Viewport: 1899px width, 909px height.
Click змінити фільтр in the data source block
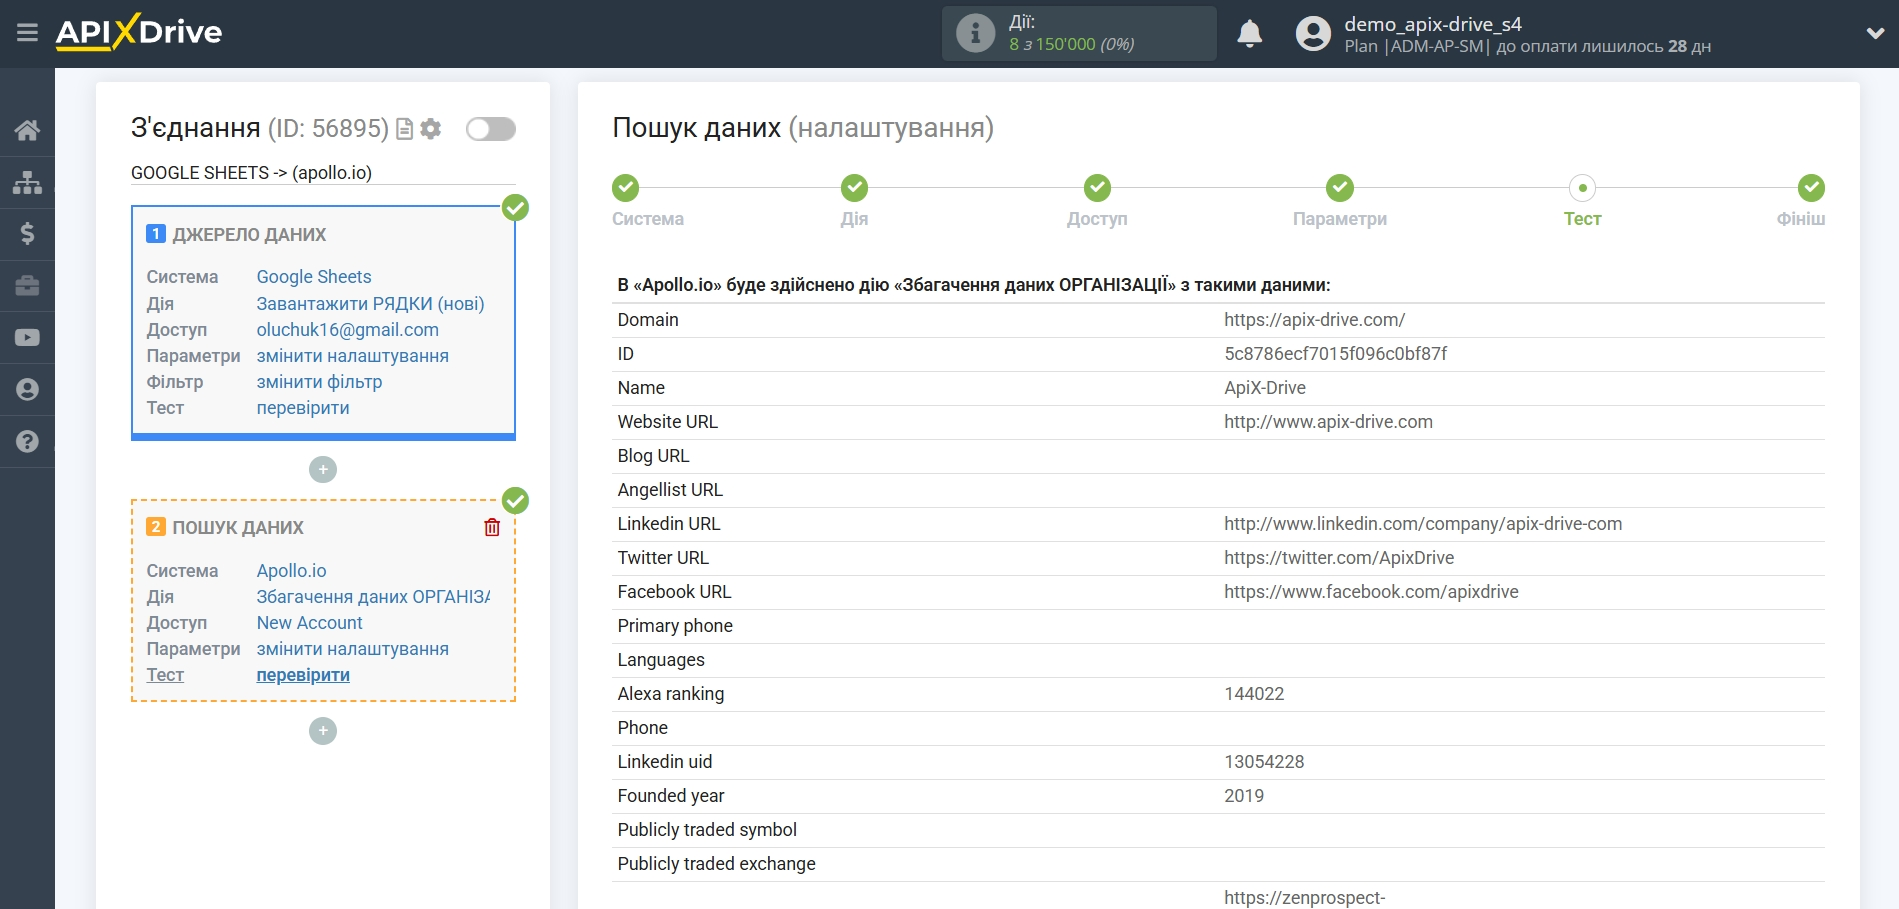[318, 381]
